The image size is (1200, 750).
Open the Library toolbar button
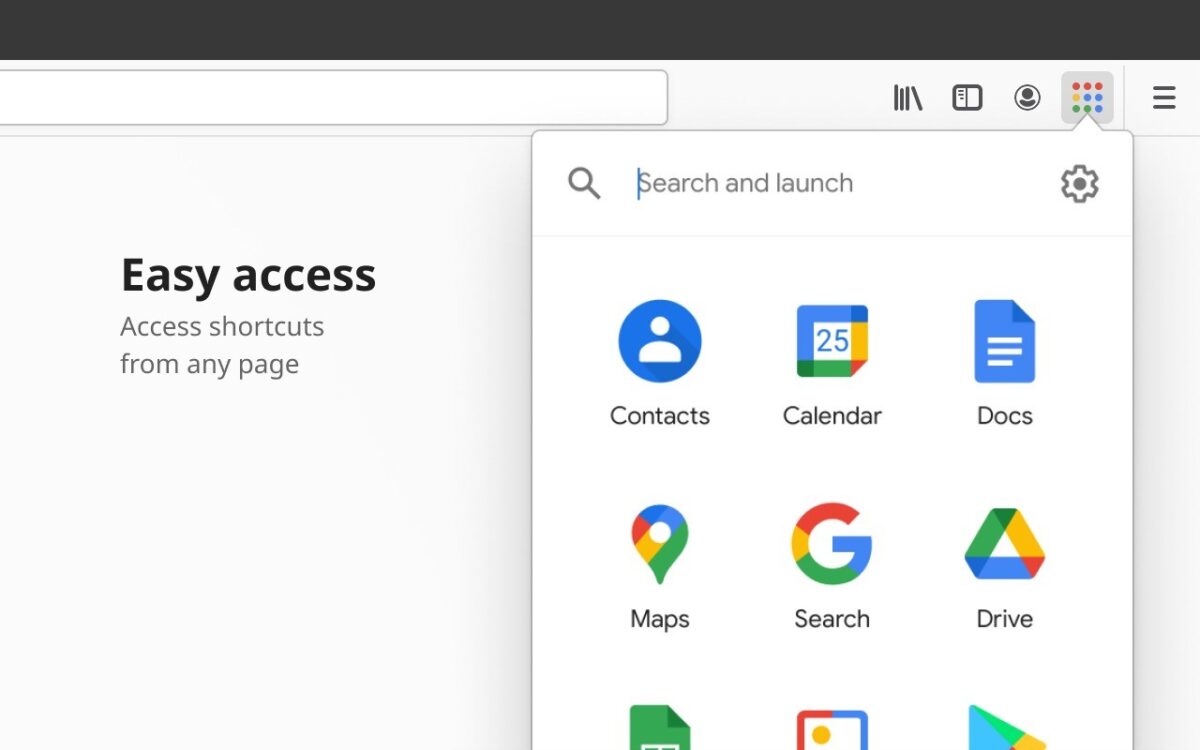point(908,97)
